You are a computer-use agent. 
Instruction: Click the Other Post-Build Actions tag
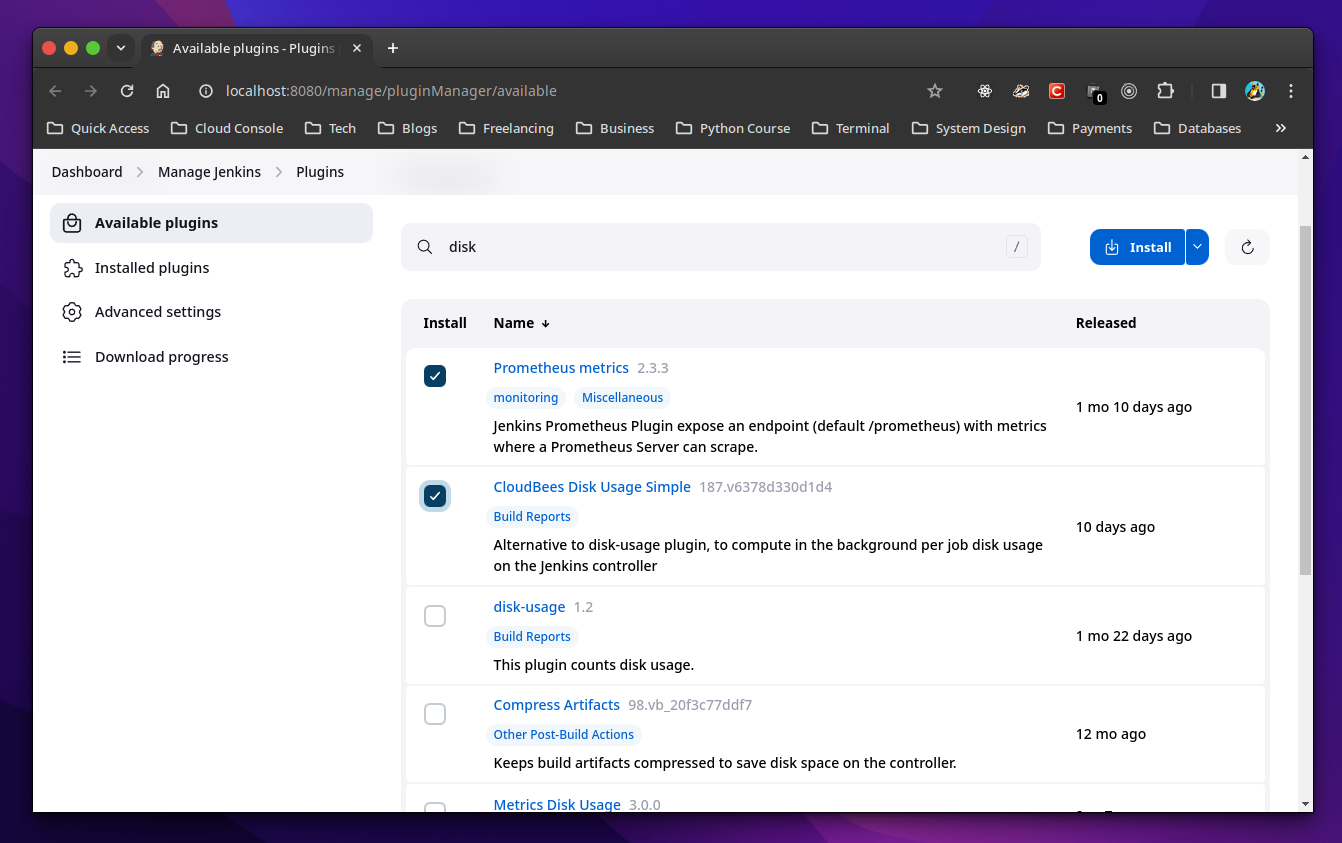pyautogui.click(x=564, y=735)
